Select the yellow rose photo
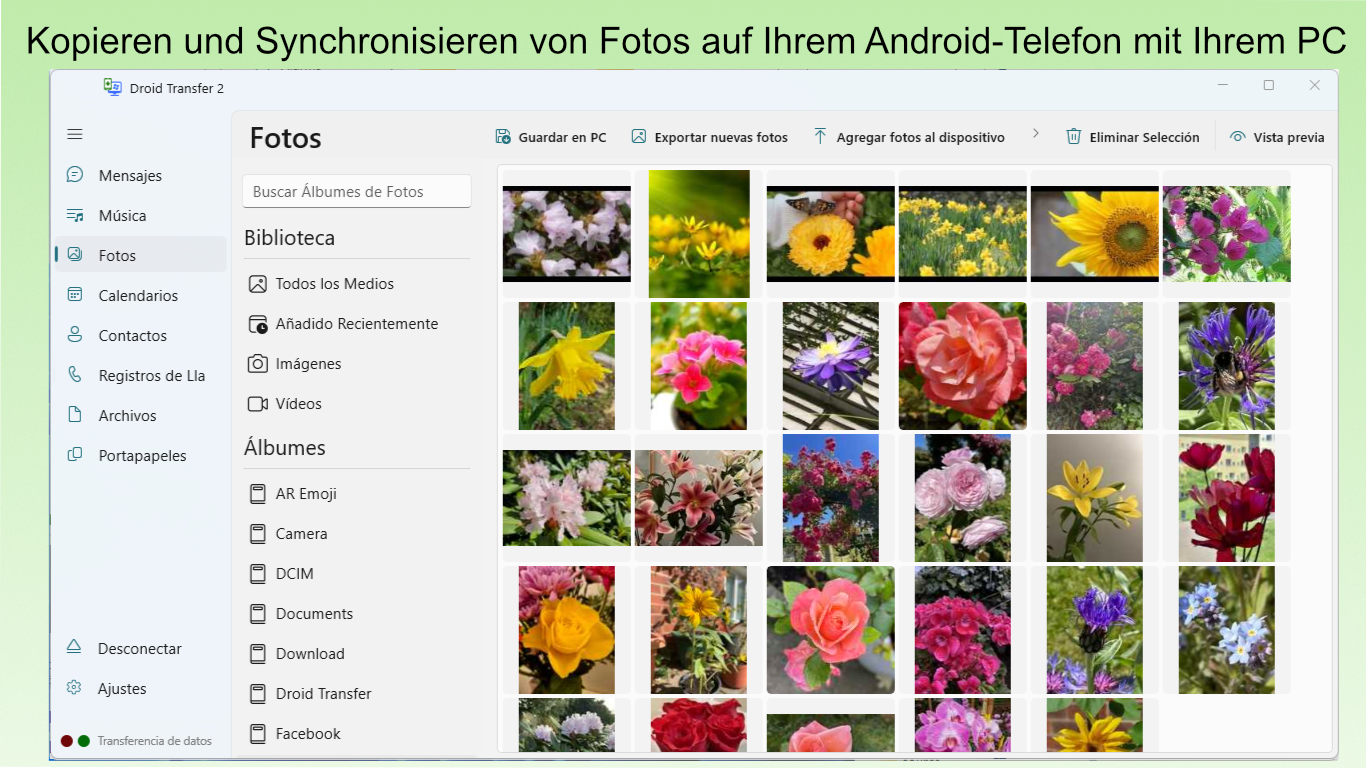This screenshot has height=768, width=1366. pyautogui.click(x=567, y=630)
